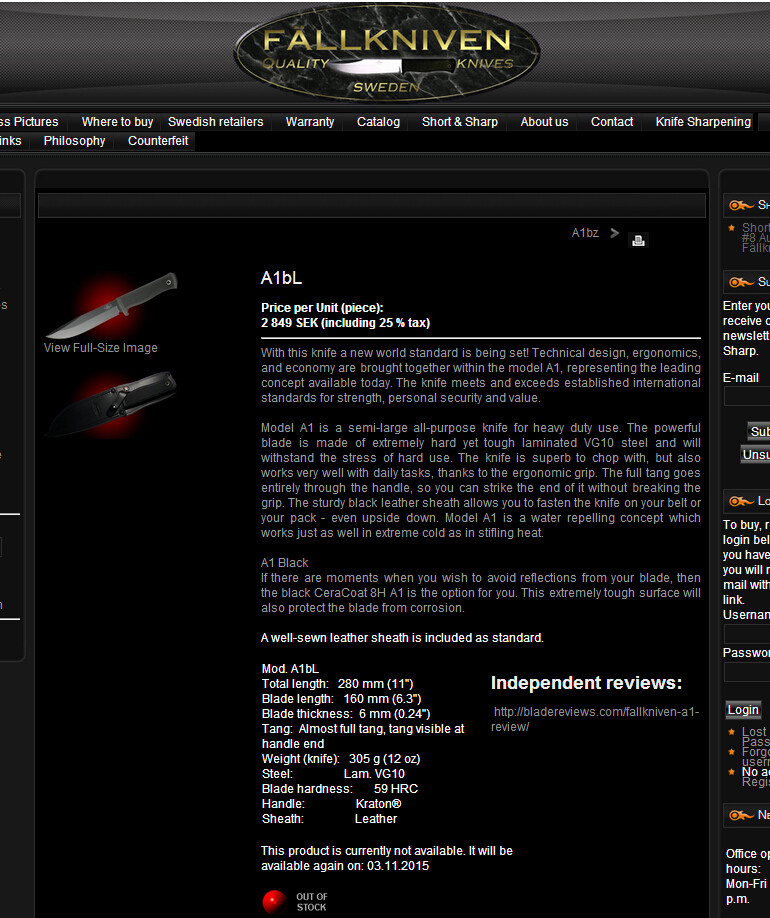This screenshot has width=770, height=918.
Task: Click the 'A1 Black' subheading
Action: point(285,563)
